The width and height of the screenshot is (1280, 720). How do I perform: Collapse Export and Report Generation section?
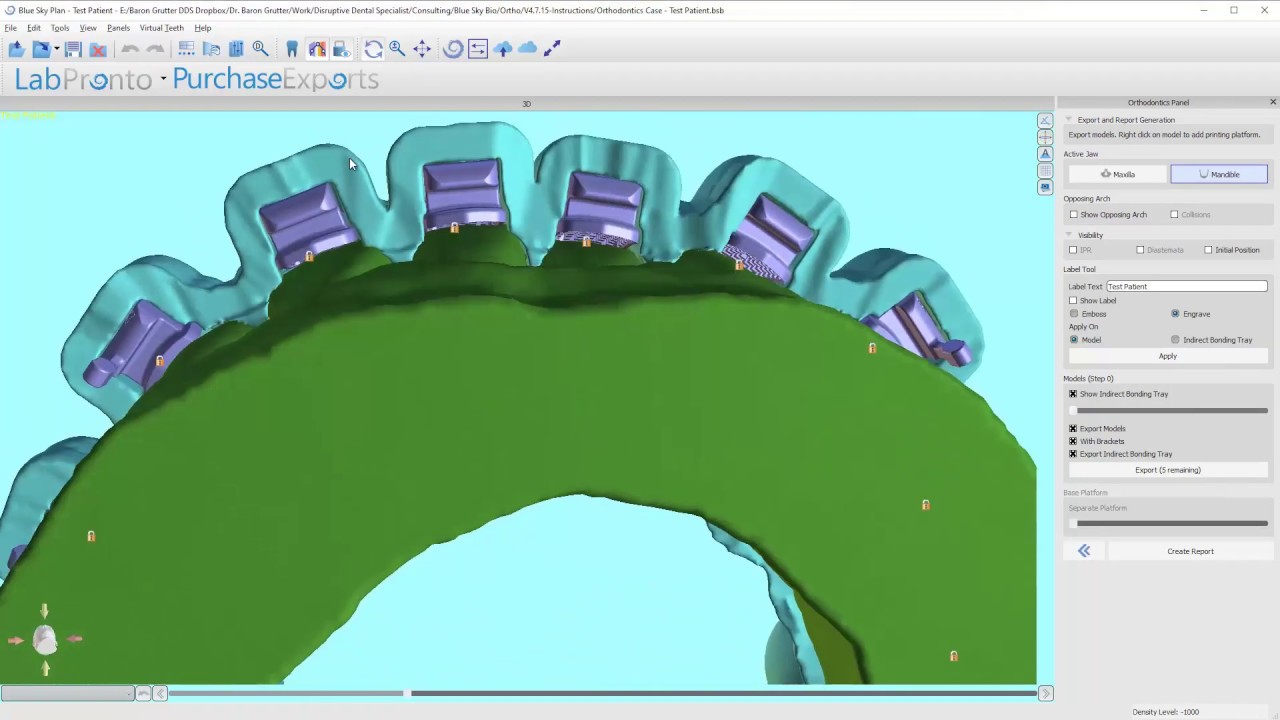pos(1069,120)
